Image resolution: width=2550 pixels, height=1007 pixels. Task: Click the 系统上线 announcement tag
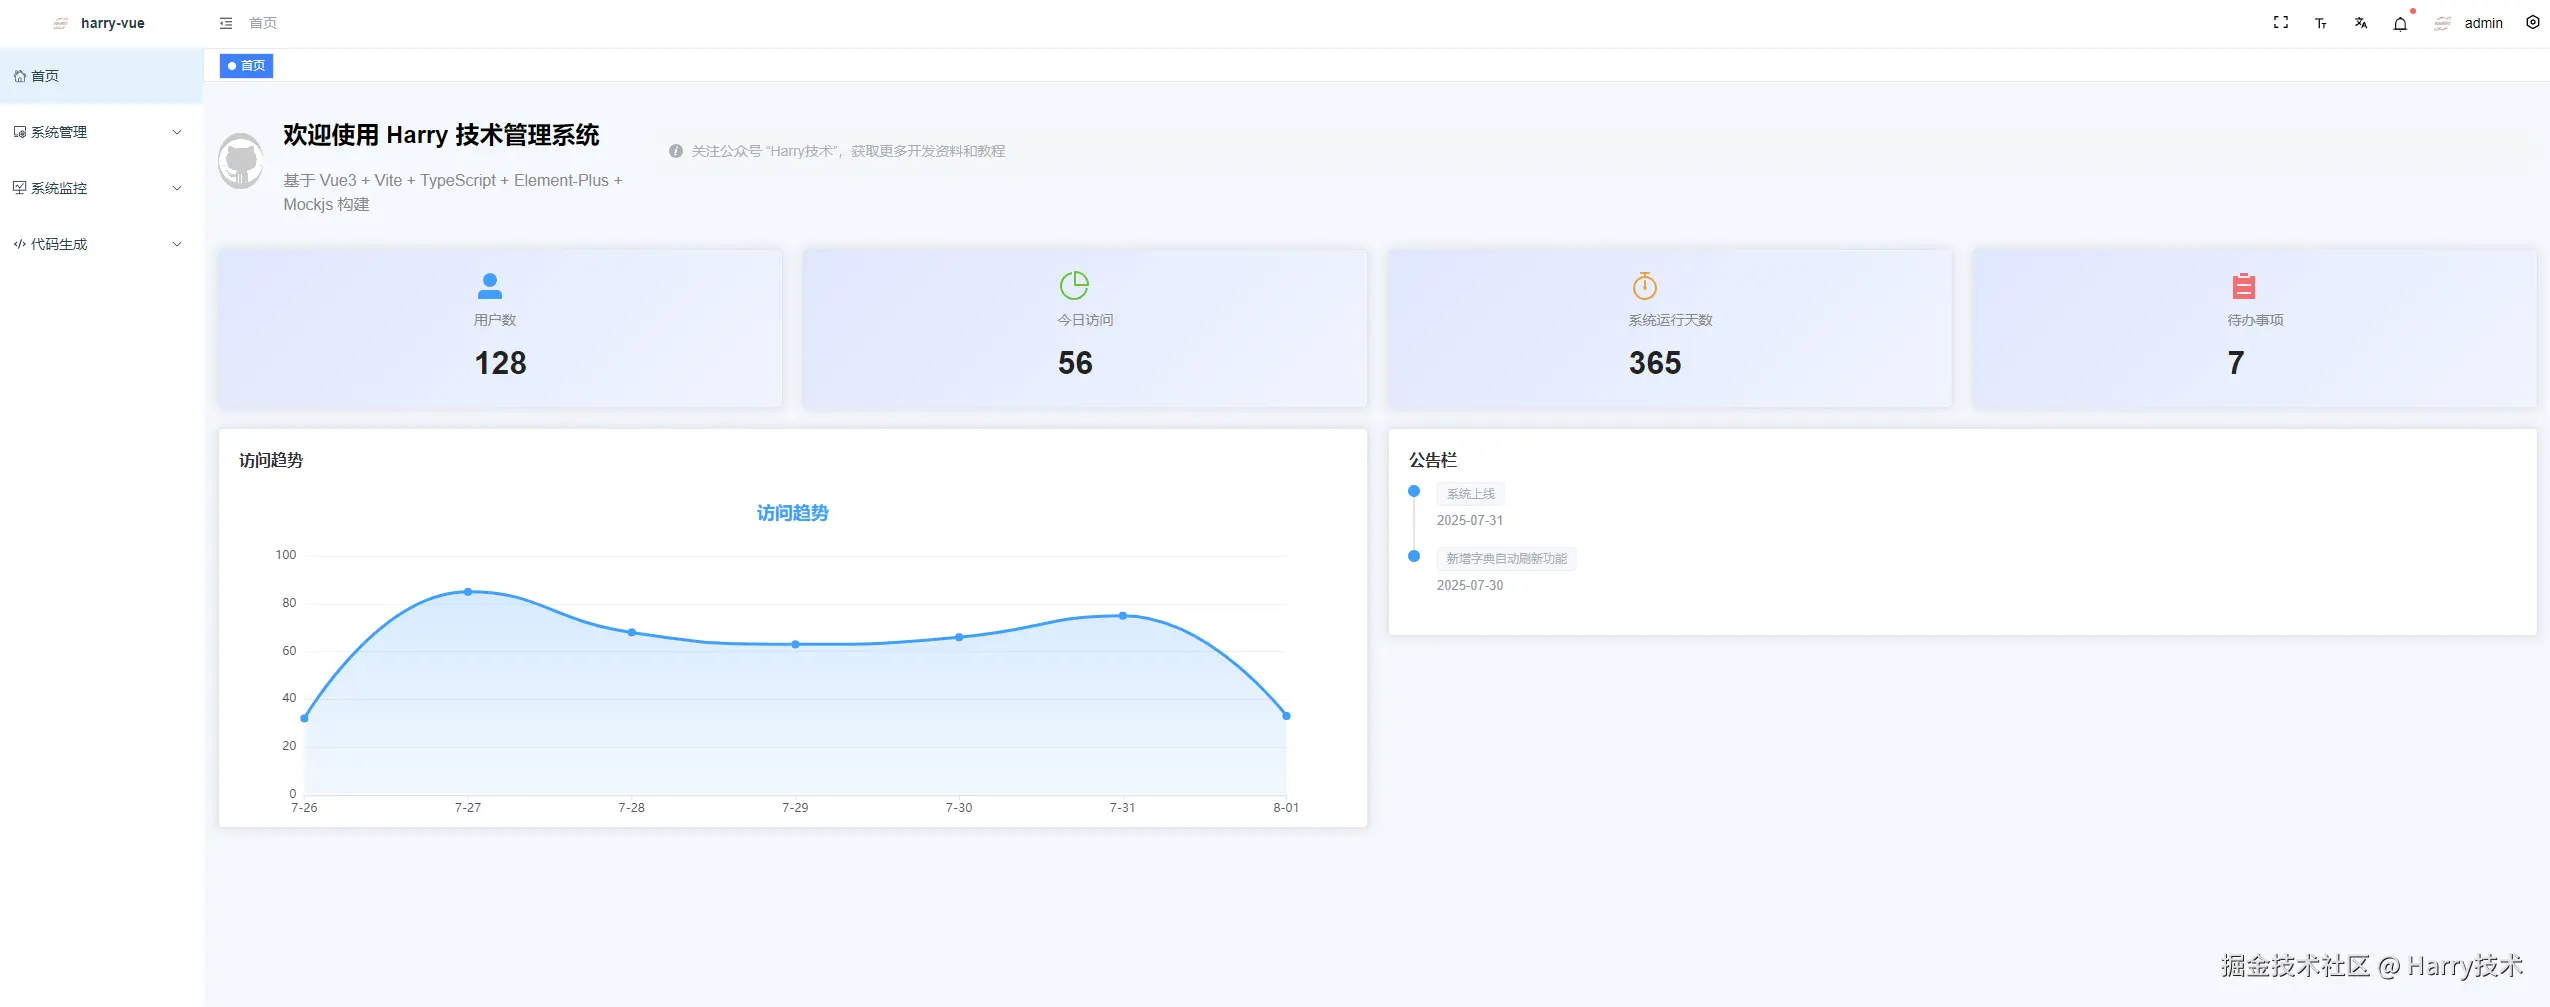(x=1470, y=494)
